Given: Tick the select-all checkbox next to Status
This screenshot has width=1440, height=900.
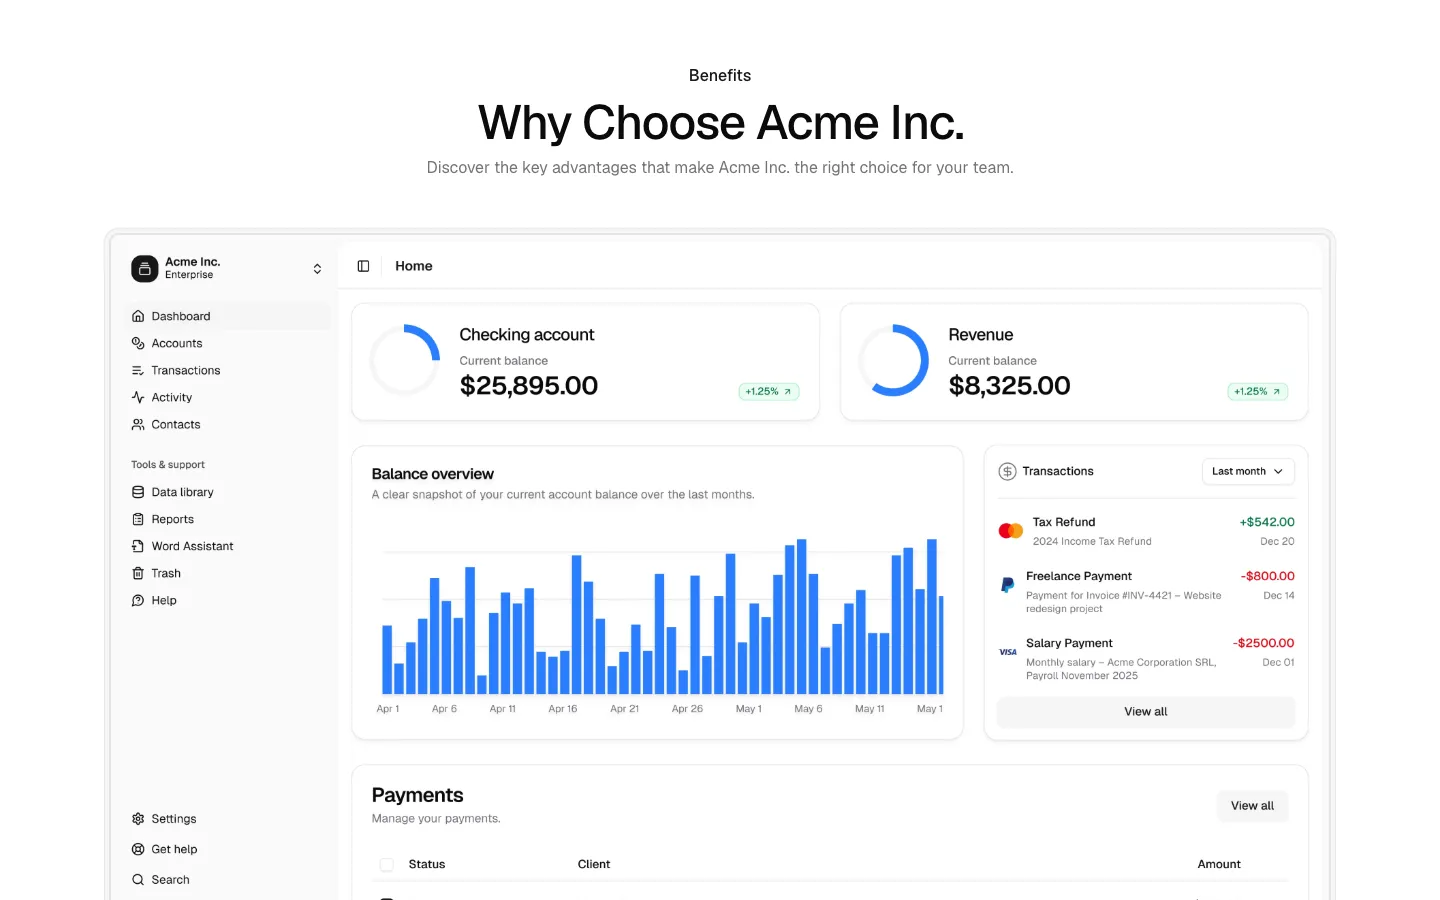Looking at the screenshot, I should [386, 864].
